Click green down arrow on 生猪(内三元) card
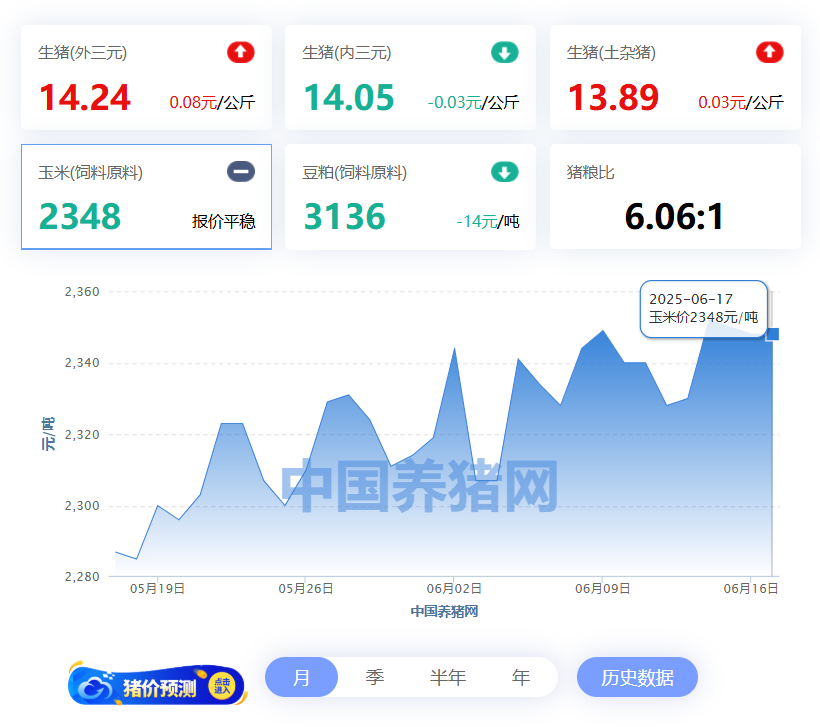820x727 pixels. coord(505,52)
